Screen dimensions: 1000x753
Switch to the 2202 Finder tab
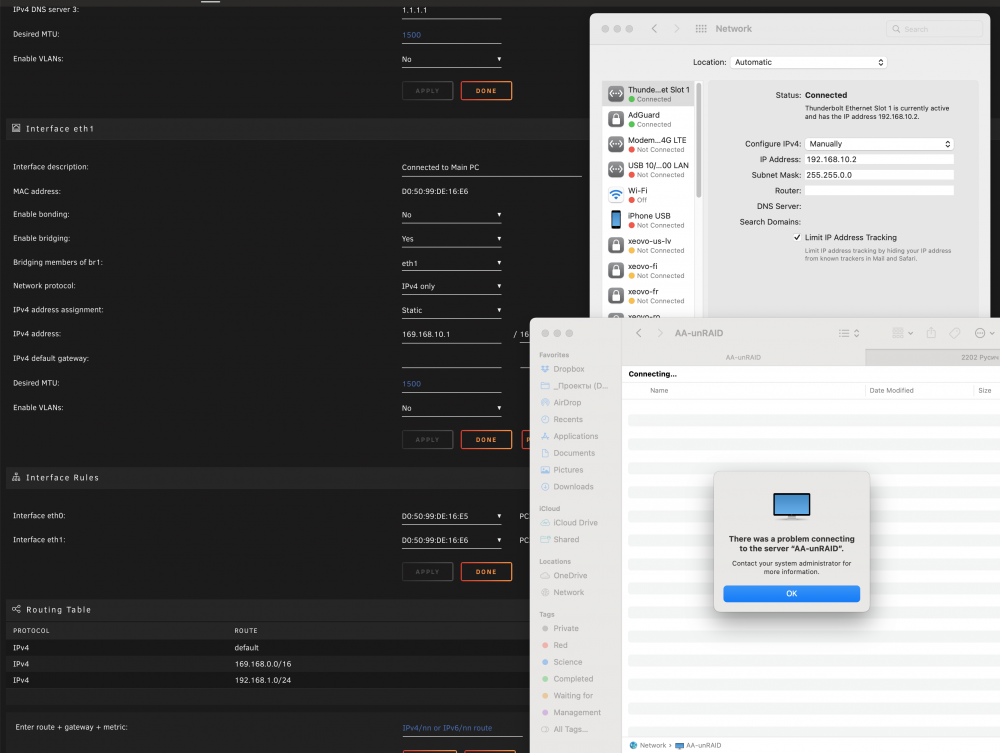(x=932, y=357)
